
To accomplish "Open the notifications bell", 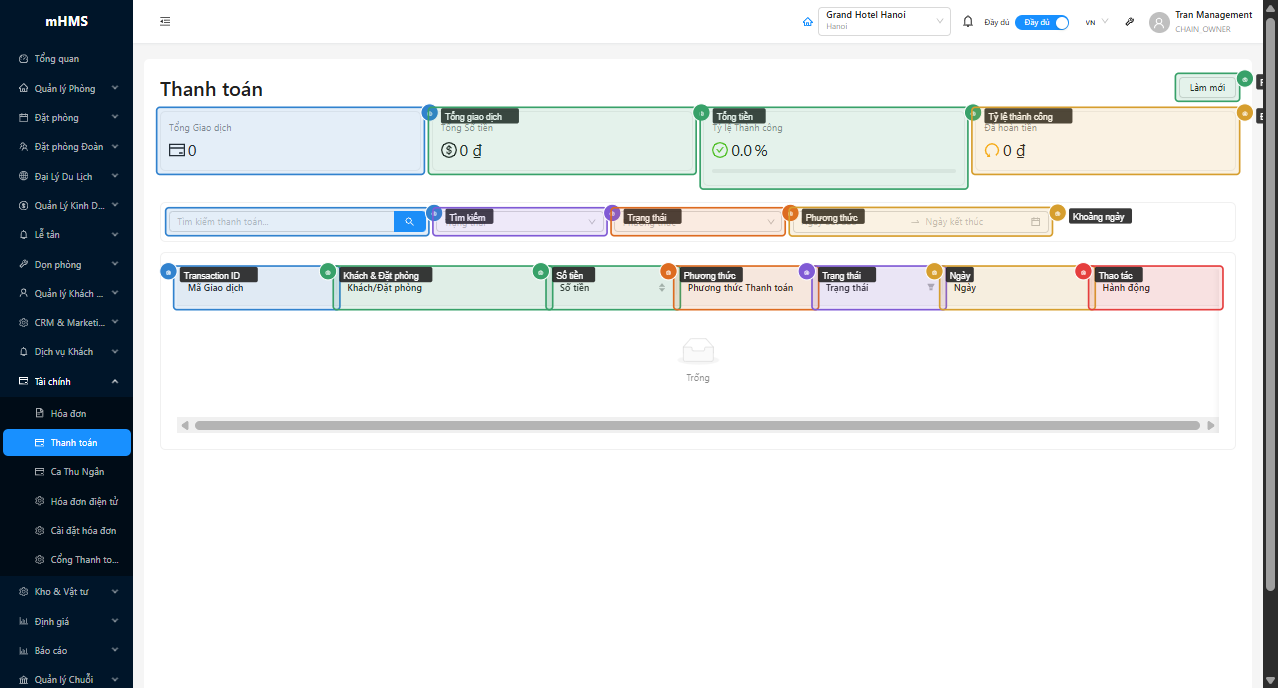I will tap(967, 22).
